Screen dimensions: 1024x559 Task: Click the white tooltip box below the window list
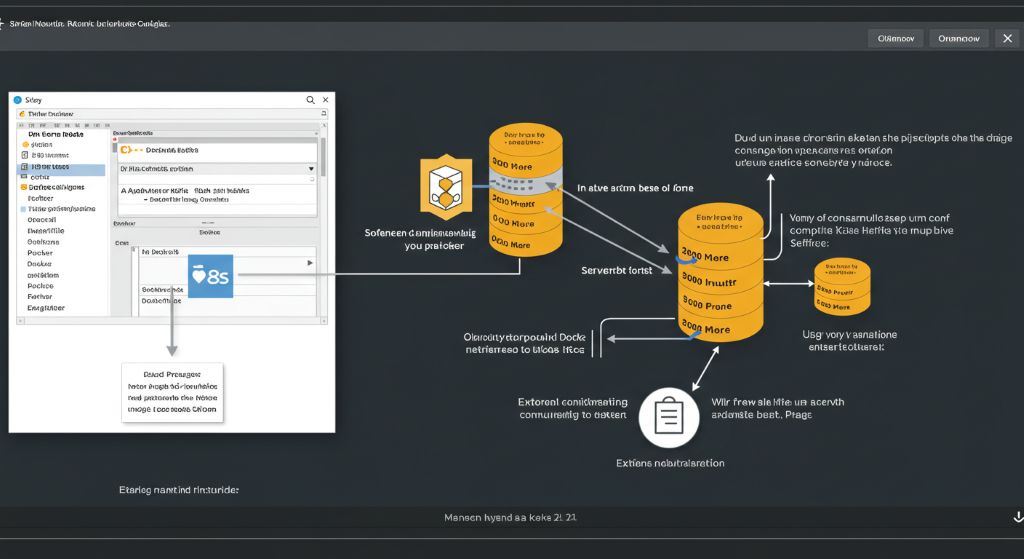coord(172,392)
